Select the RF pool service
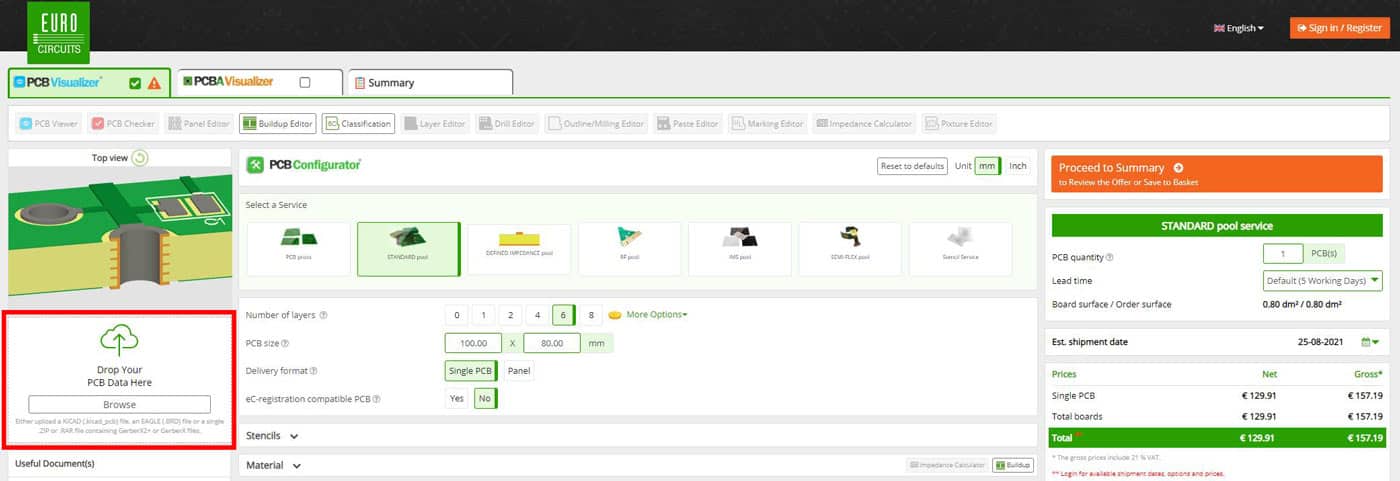 pyautogui.click(x=629, y=249)
